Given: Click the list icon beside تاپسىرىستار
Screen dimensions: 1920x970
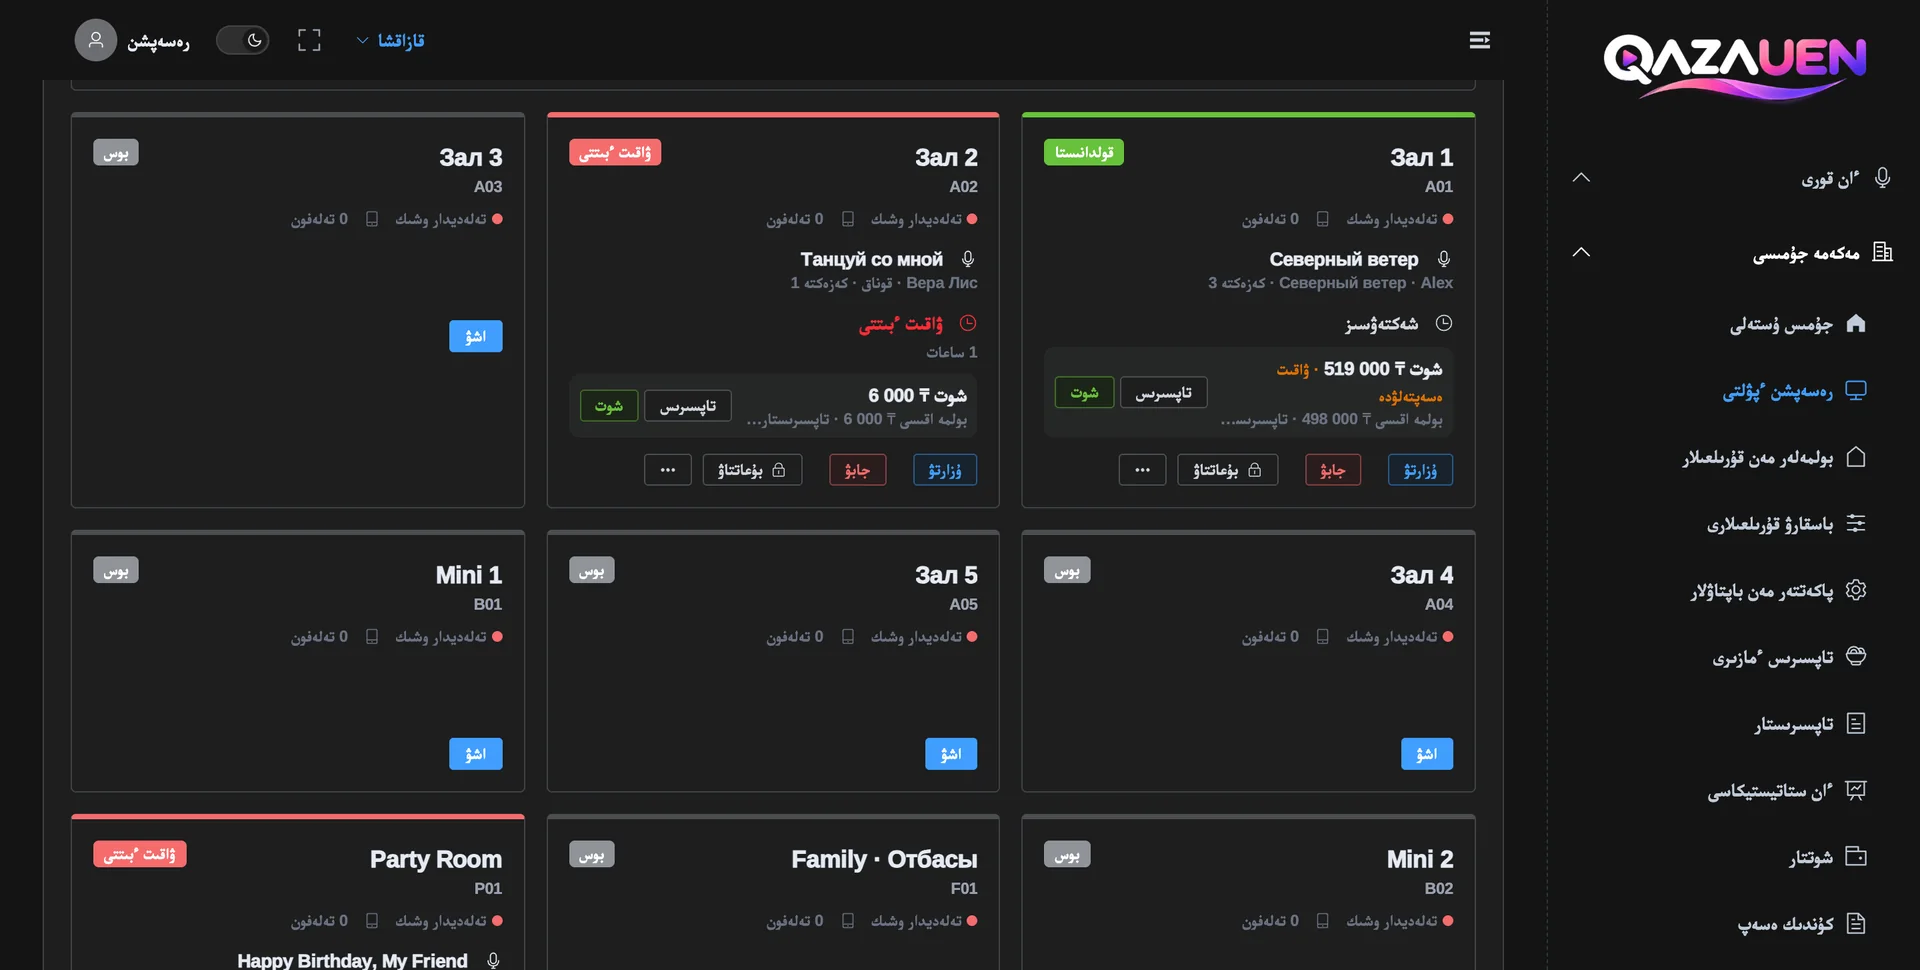Looking at the screenshot, I should coord(1856,723).
